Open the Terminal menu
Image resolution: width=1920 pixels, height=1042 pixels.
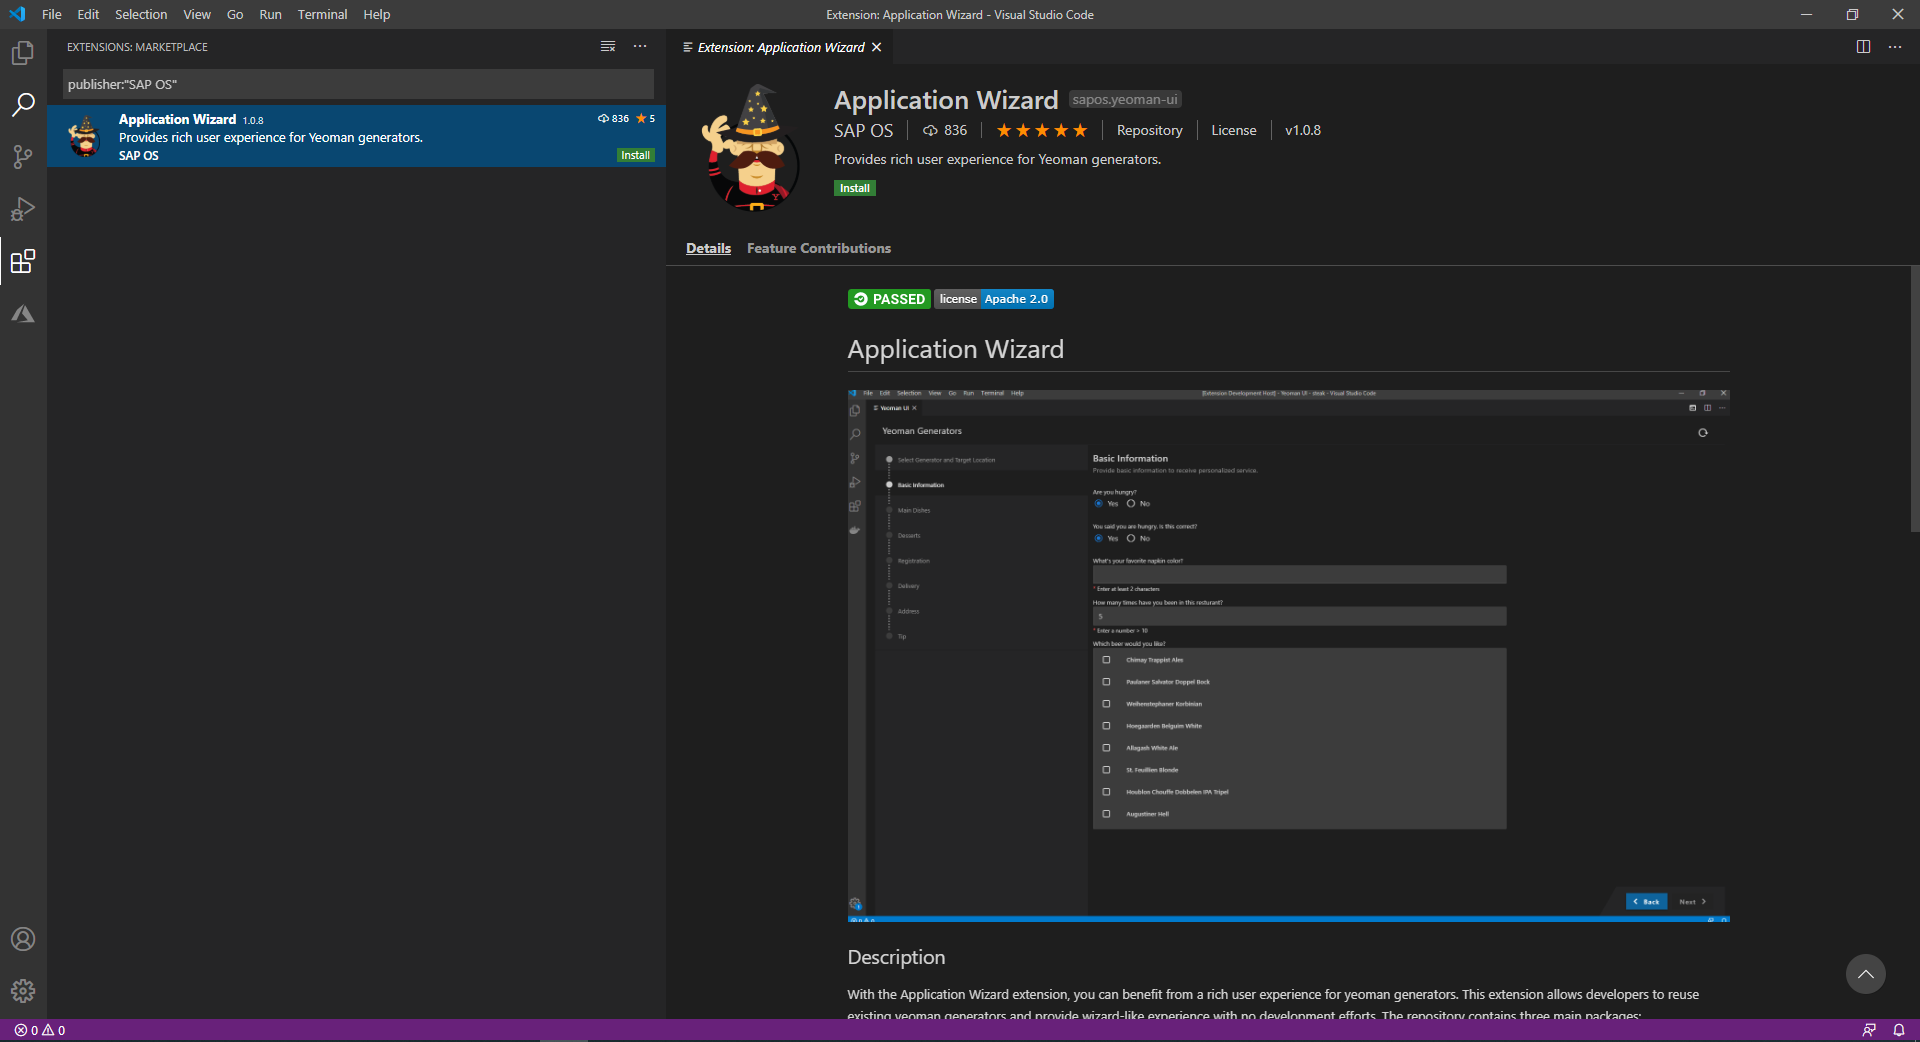tap(322, 15)
